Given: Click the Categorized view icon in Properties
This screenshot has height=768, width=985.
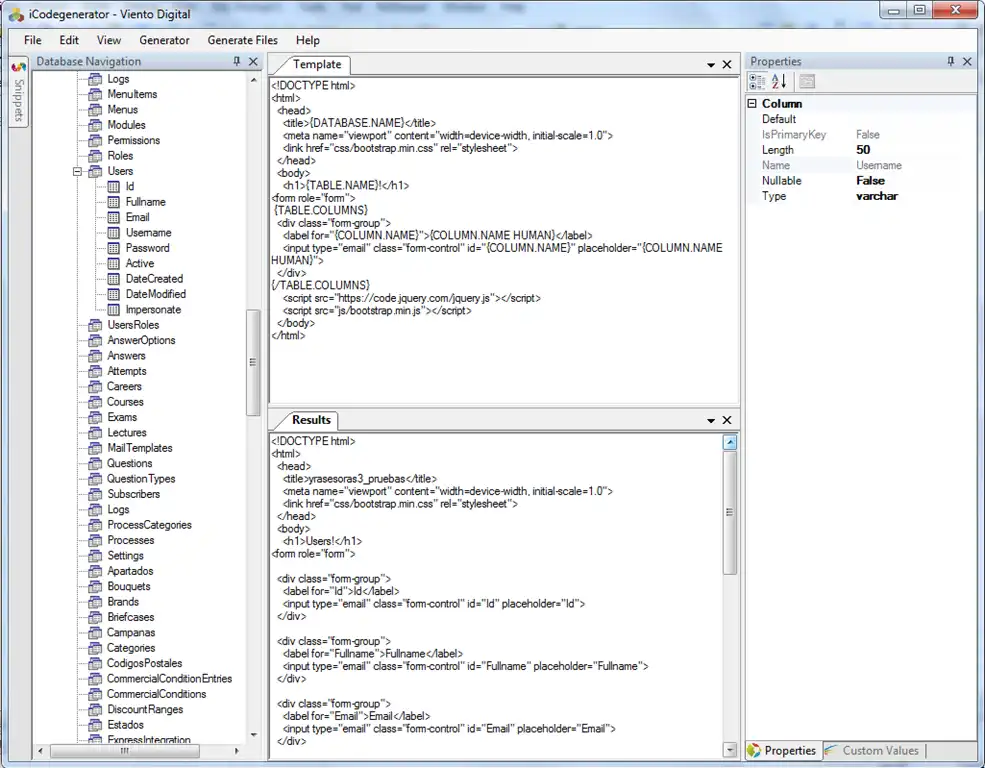Looking at the screenshot, I should click(757, 82).
